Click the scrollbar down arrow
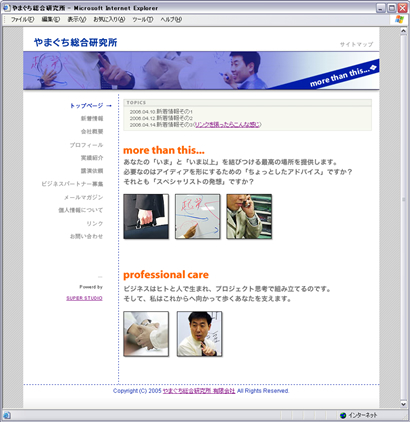Viewport: 410px width, 422px height. pos(403,404)
